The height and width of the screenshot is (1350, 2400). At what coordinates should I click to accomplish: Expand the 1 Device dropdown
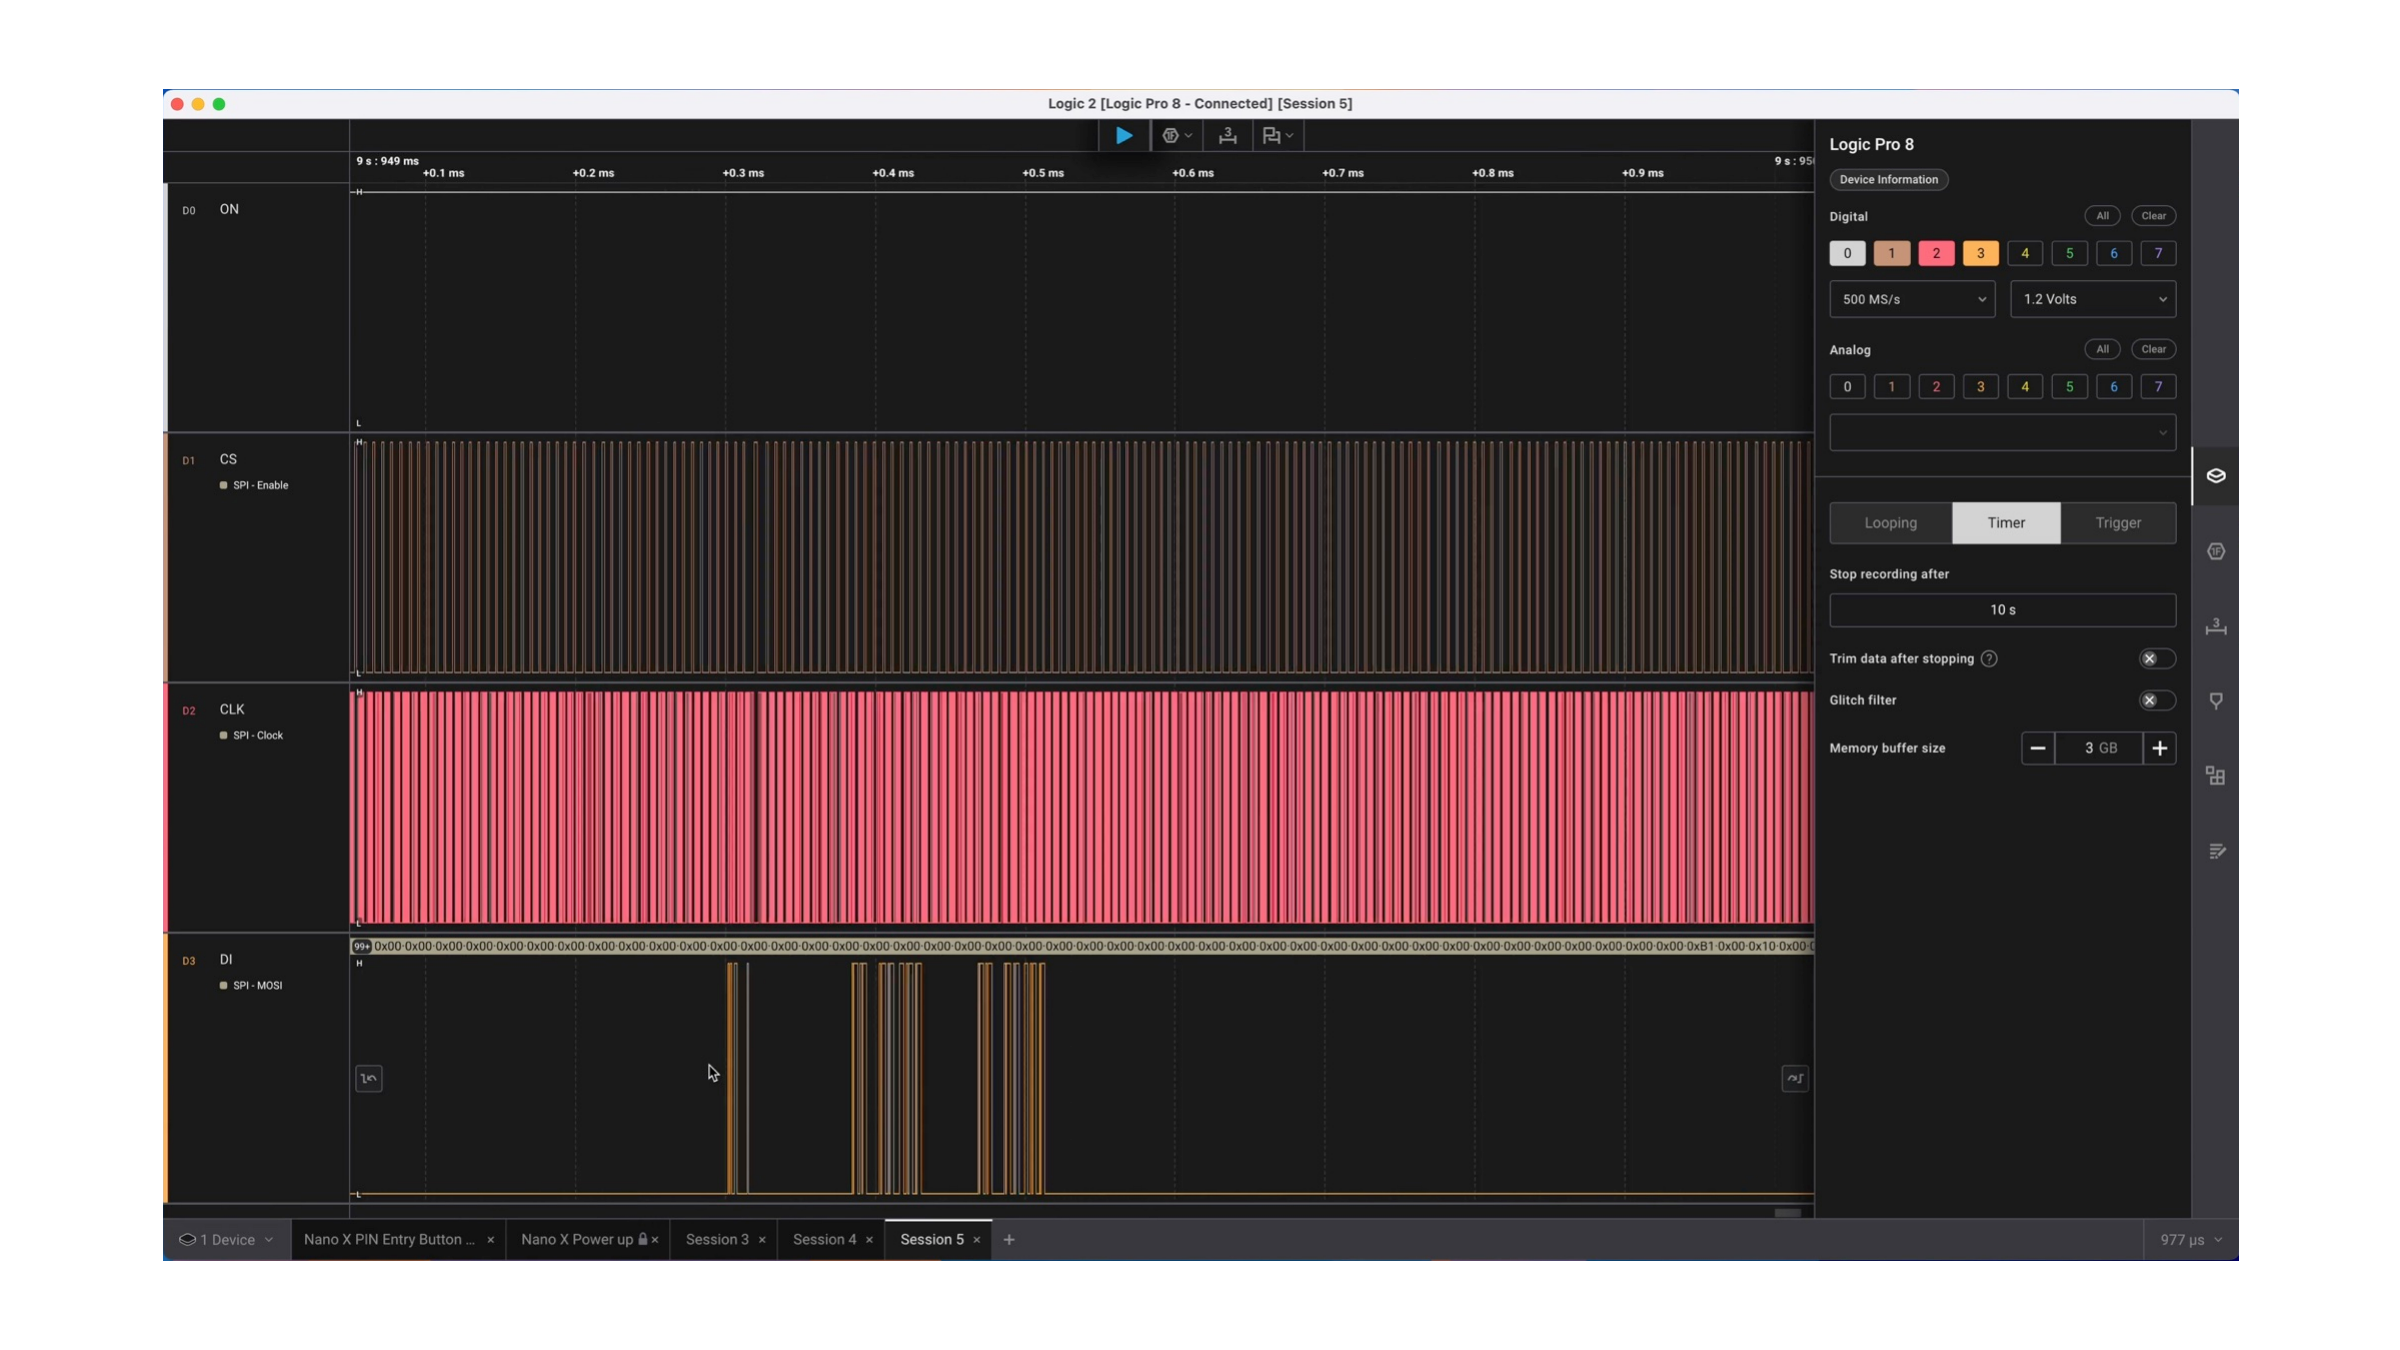(226, 1240)
